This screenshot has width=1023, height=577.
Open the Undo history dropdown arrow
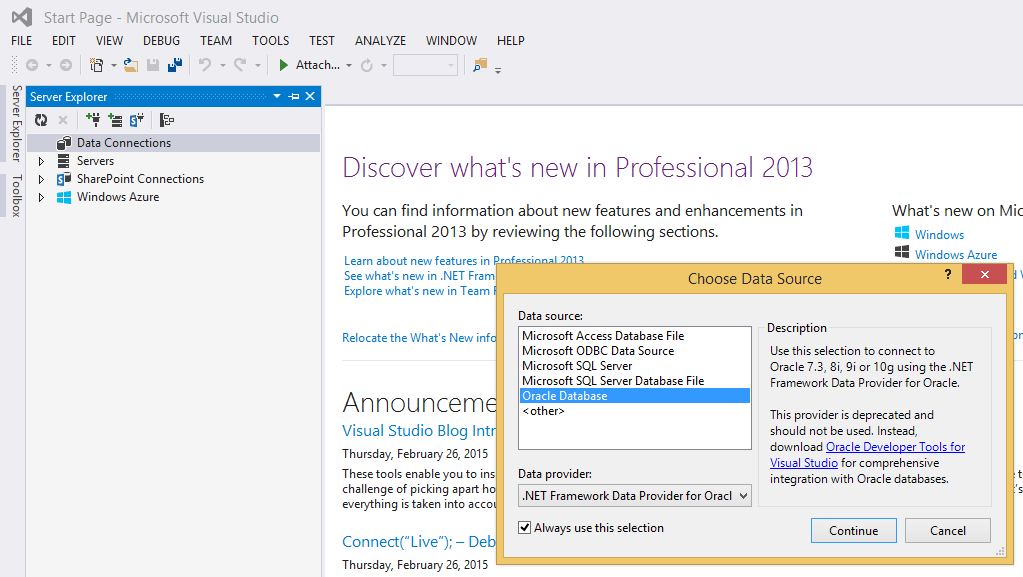tap(222, 66)
